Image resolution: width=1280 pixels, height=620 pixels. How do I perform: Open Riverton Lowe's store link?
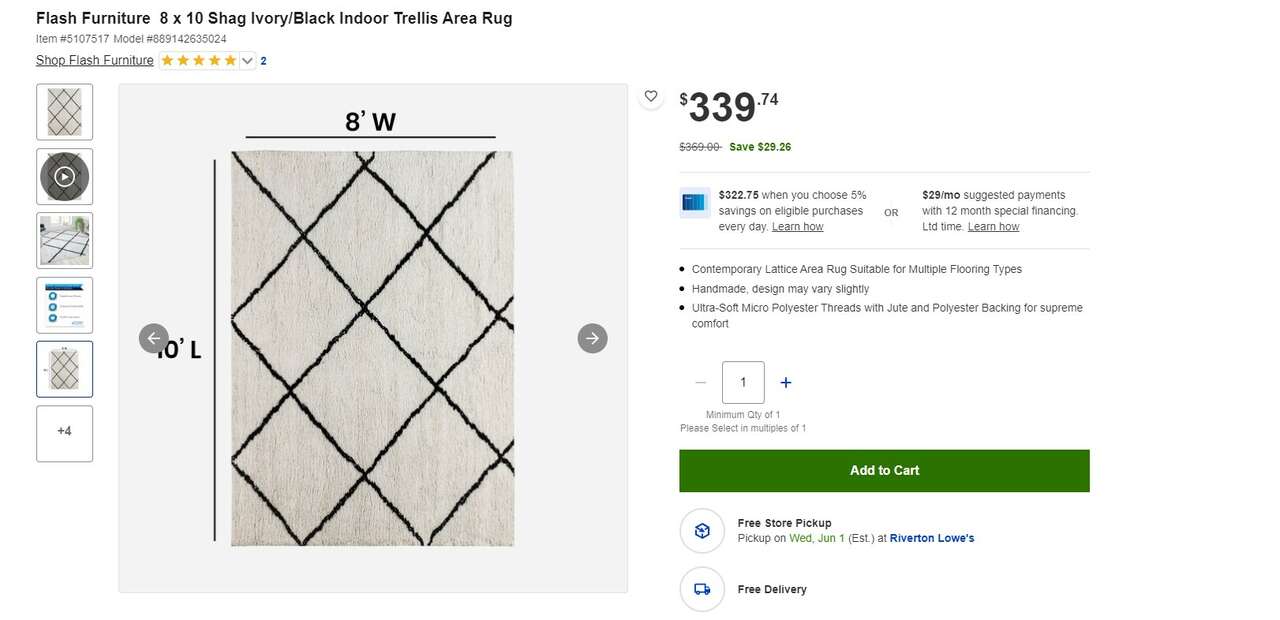(x=932, y=538)
